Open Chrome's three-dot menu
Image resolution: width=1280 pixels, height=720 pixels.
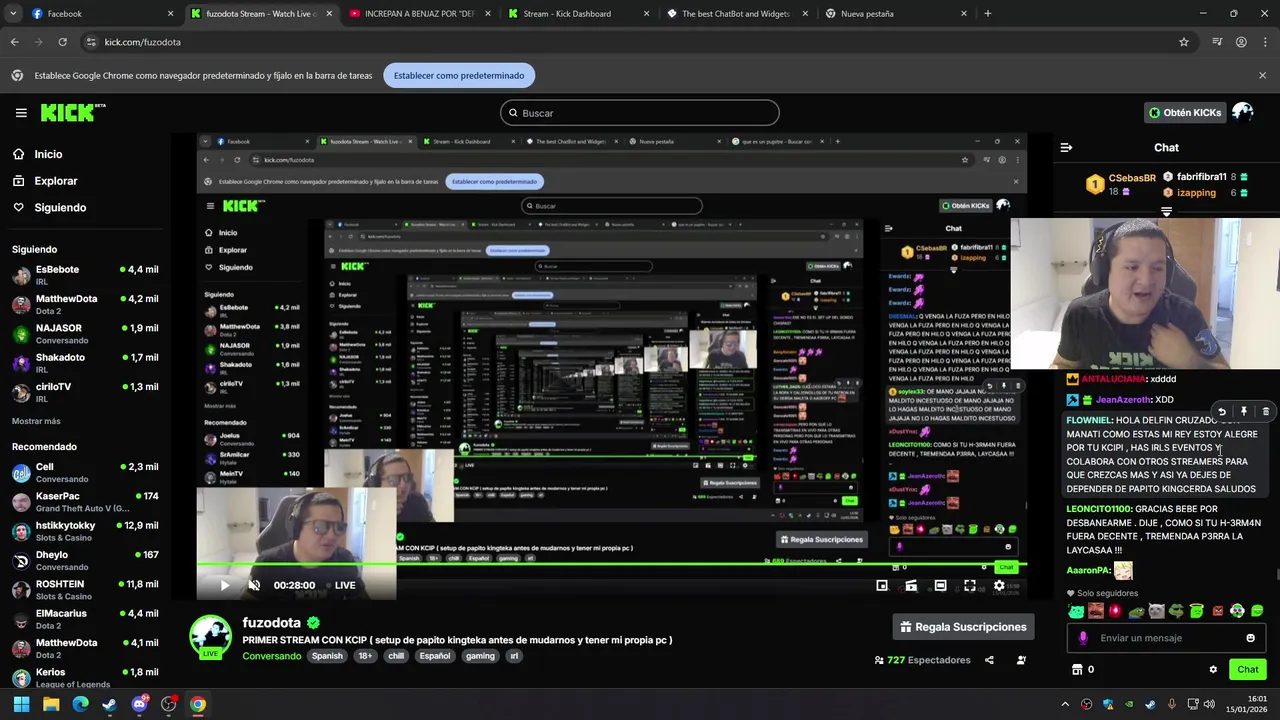(1265, 42)
